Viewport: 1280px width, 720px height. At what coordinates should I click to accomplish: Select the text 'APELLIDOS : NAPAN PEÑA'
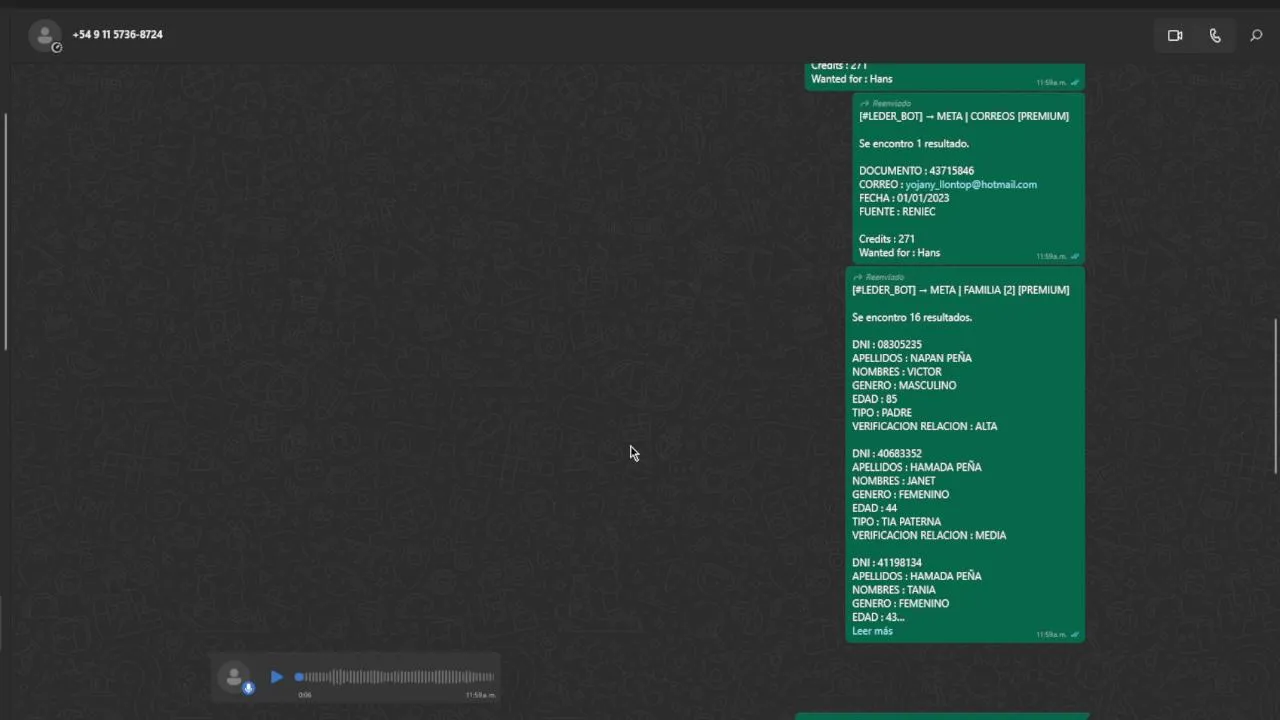912,358
